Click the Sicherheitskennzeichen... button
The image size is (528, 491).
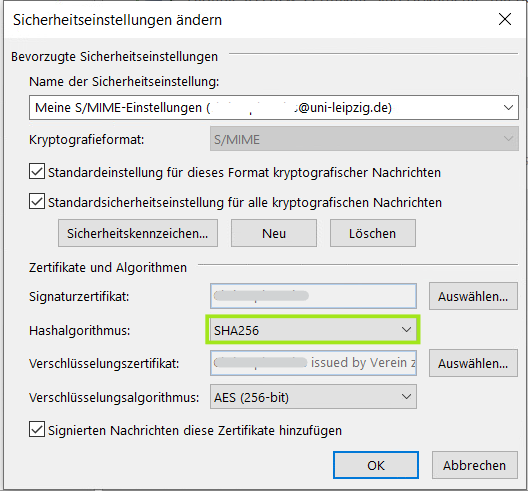138,233
